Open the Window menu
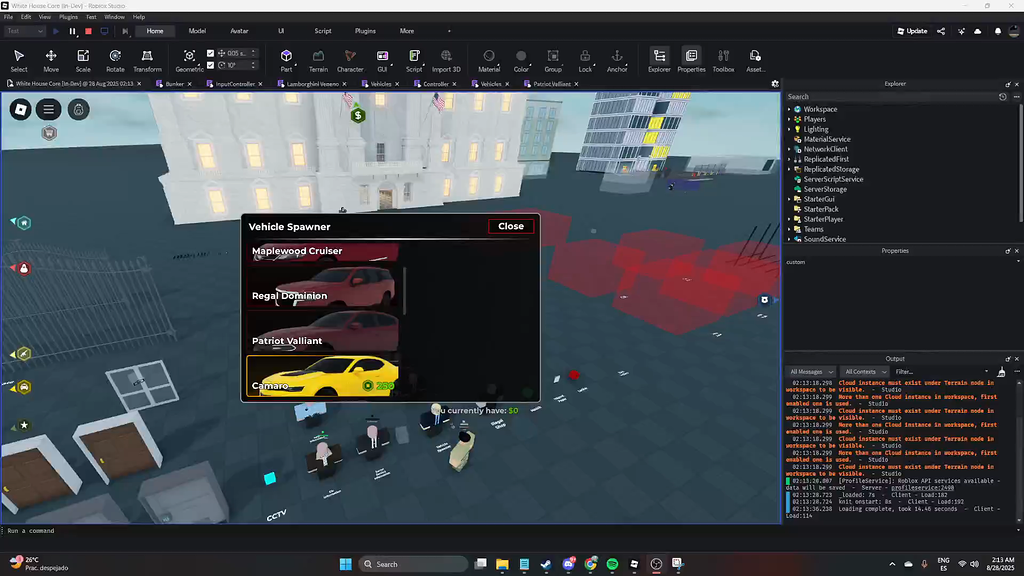This screenshot has height=576, width=1024. pyautogui.click(x=114, y=17)
